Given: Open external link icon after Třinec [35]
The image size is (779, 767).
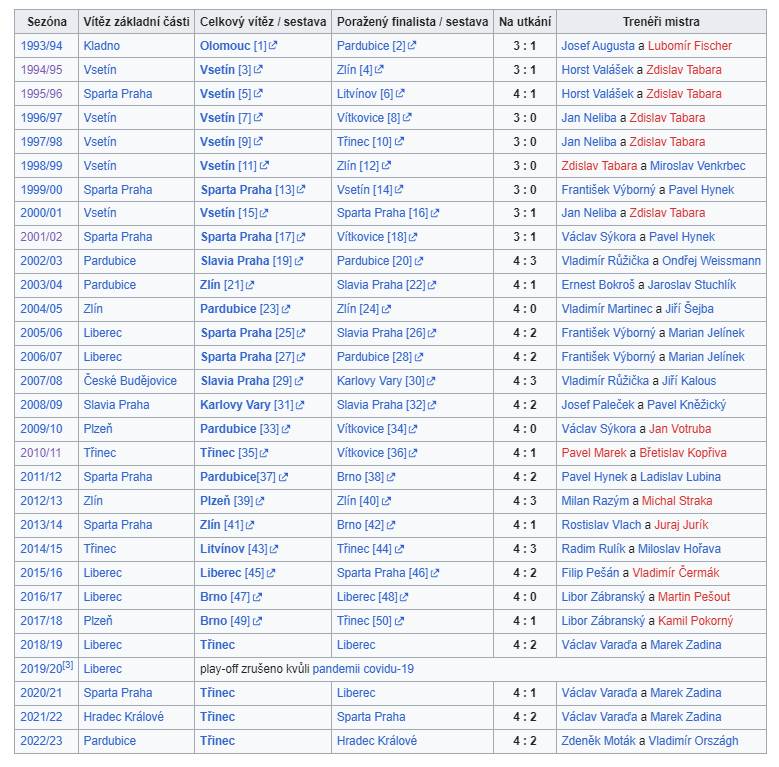Looking at the screenshot, I should [x=263, y=453].
